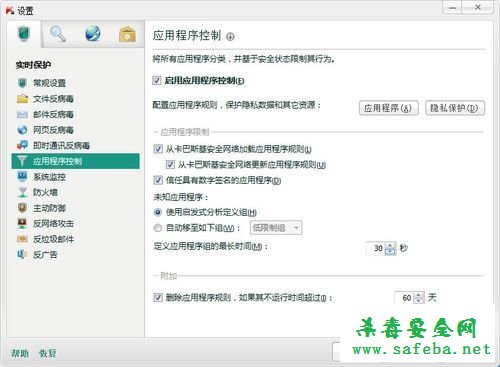The width and height of the screenshot is (500, 367).
Task: Minimize the 设置 window
Action: (x=452, y=7)
